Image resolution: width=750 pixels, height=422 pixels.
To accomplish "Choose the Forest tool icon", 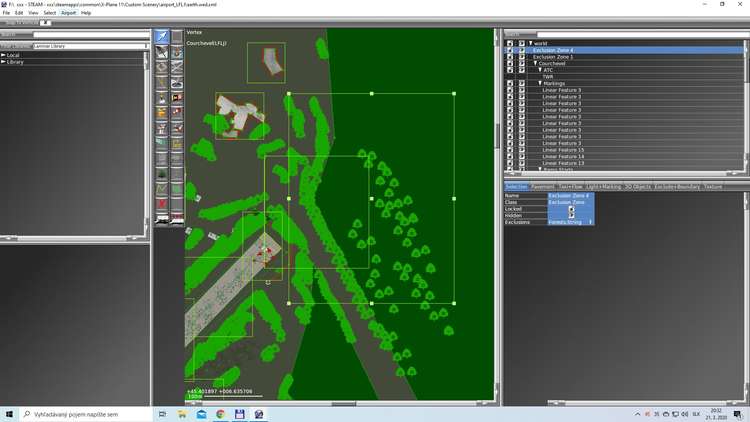I will (x=162, y=173).
